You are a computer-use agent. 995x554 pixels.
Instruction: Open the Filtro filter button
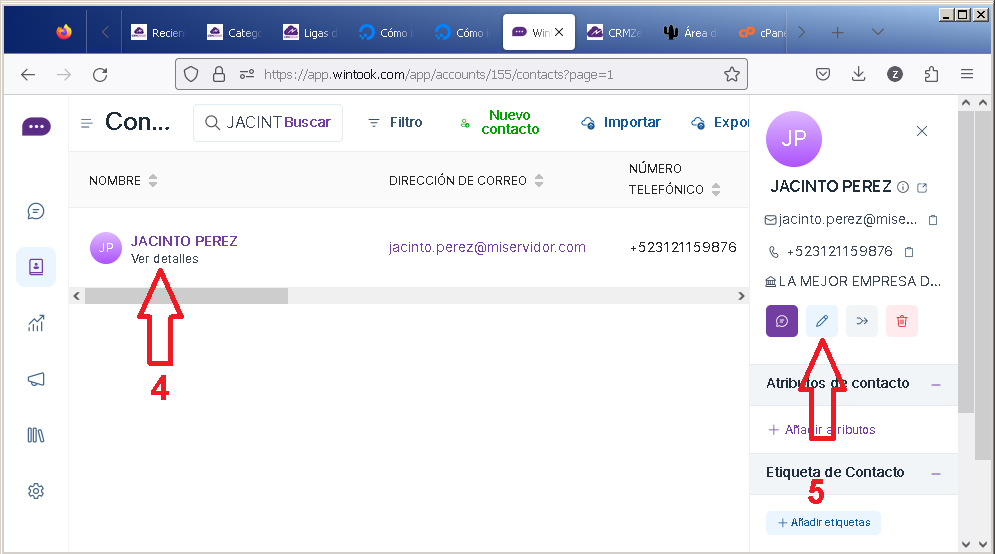point(396,122)
